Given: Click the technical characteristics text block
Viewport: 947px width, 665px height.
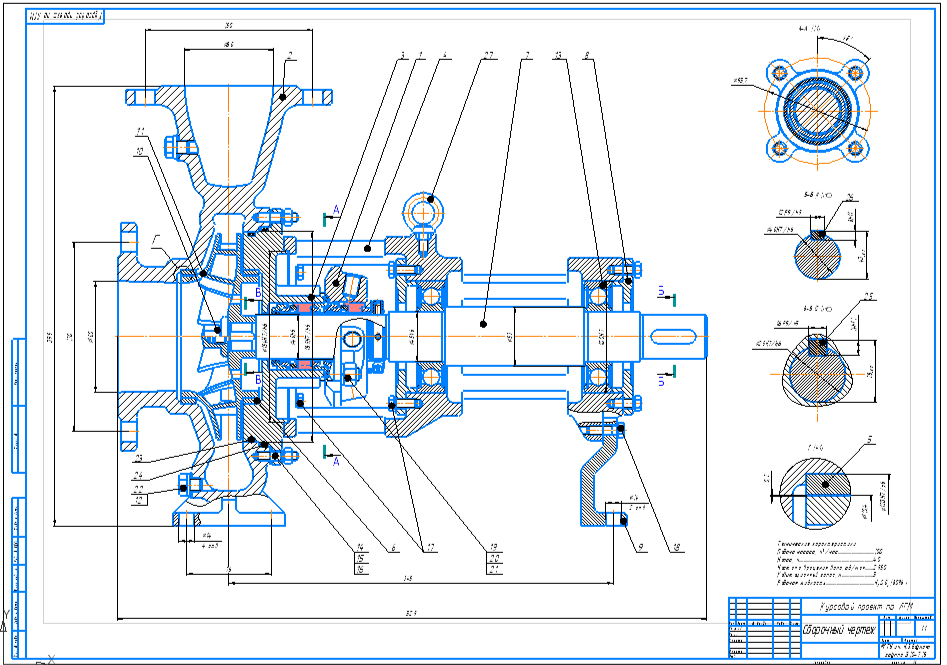Looking at the screenshot, I should tap(842, 564).
